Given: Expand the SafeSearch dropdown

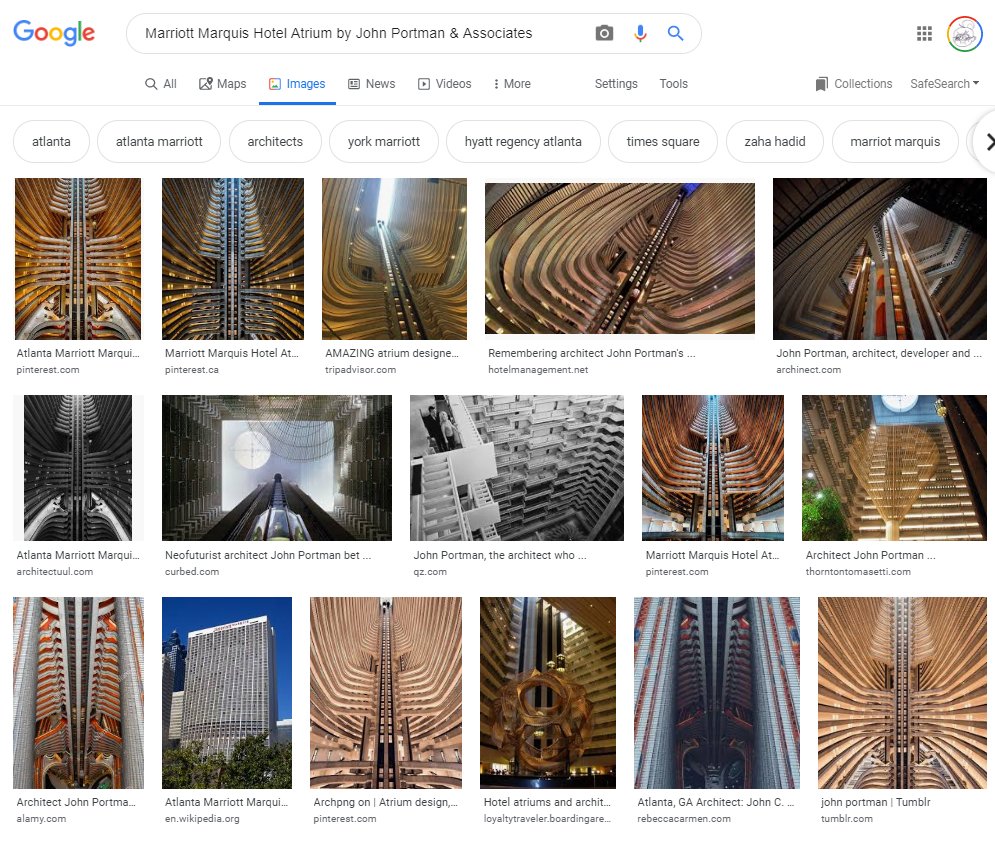Looking at the screenshot, I should (945, 84).
